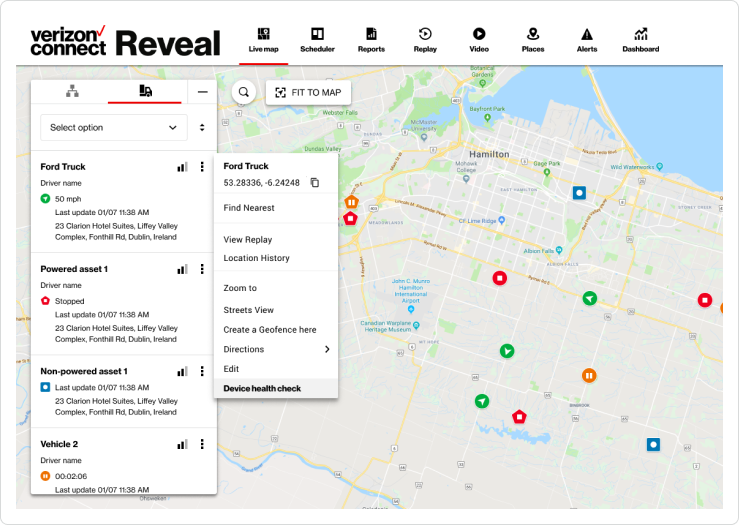Open Powered asset 1 three-dot menu
Viewport: 739px width, 525px height.
pos(202,269)
